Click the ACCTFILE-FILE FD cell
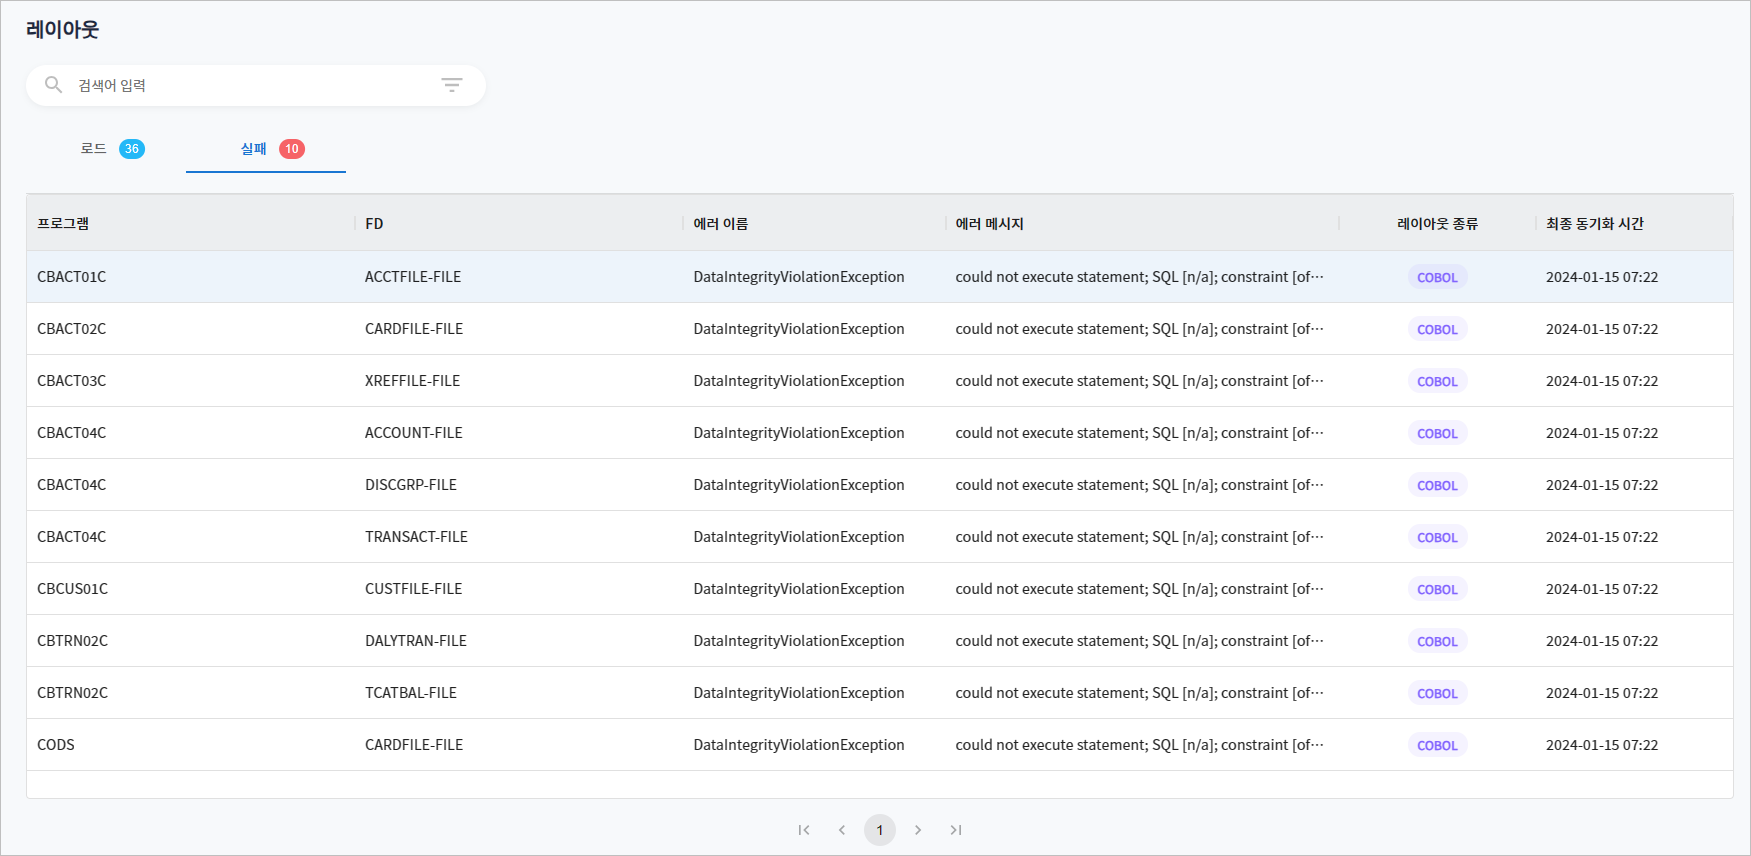 [x=413, y=277]
